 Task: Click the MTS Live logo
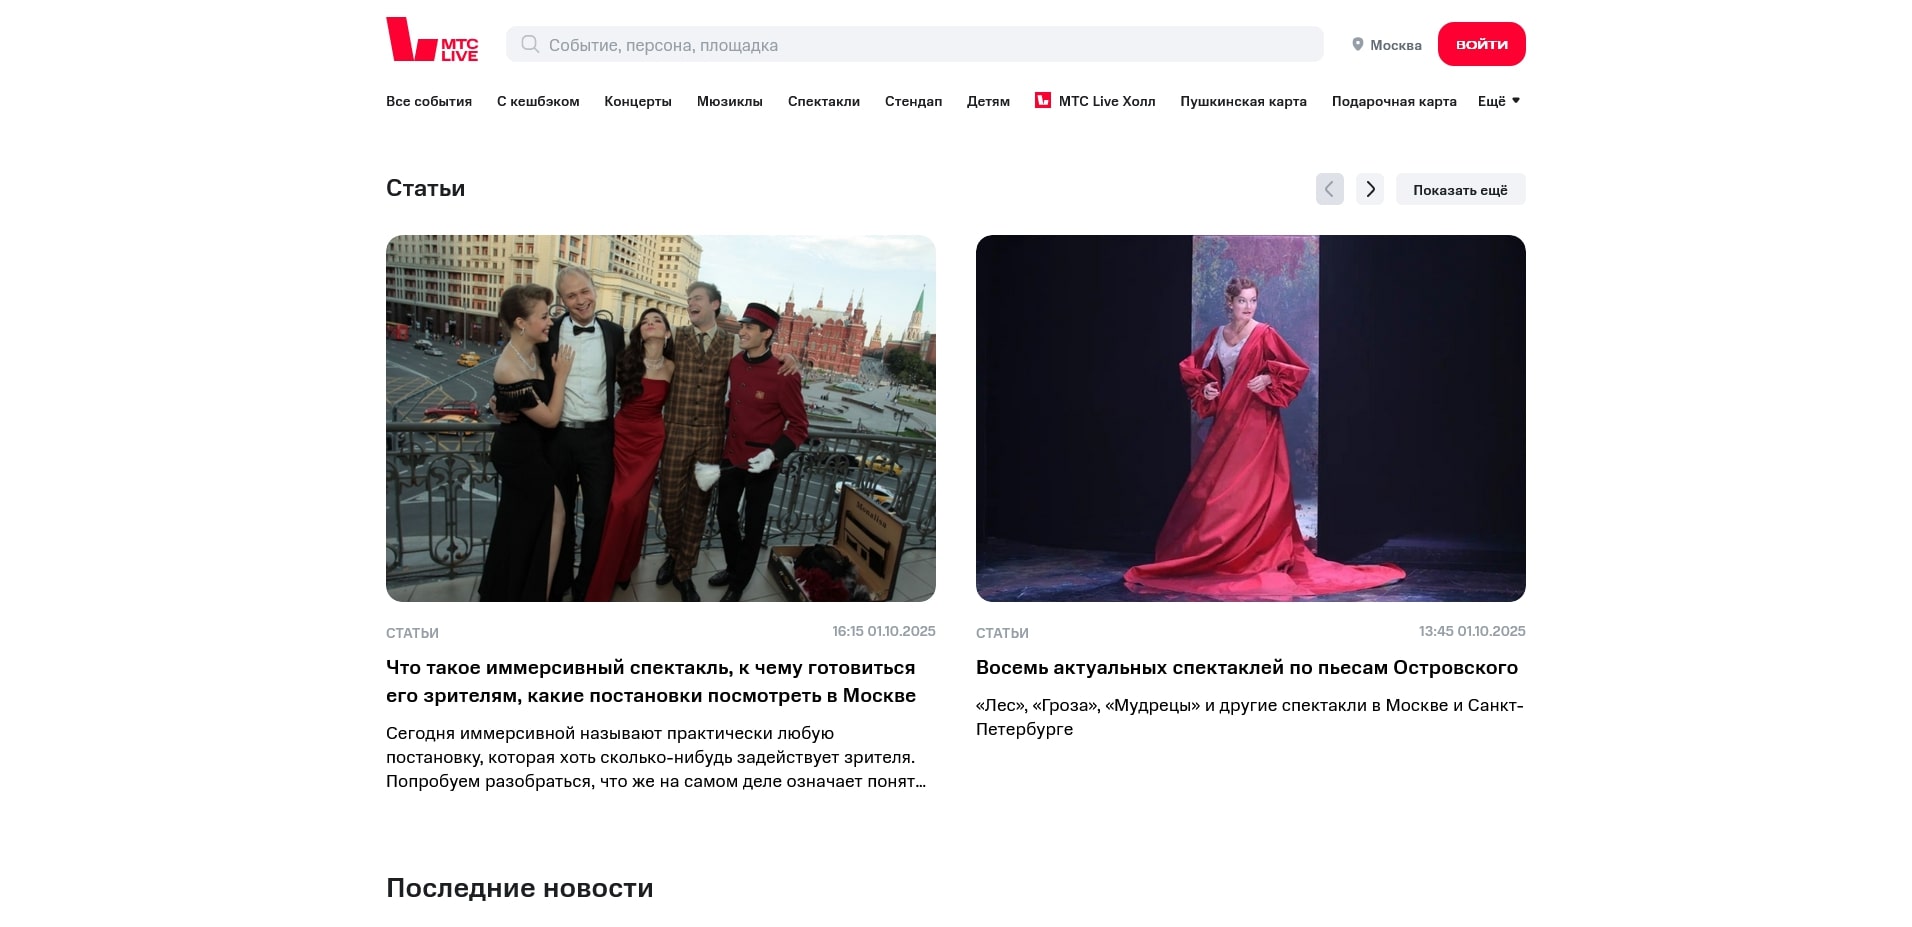tap(430, 43)
